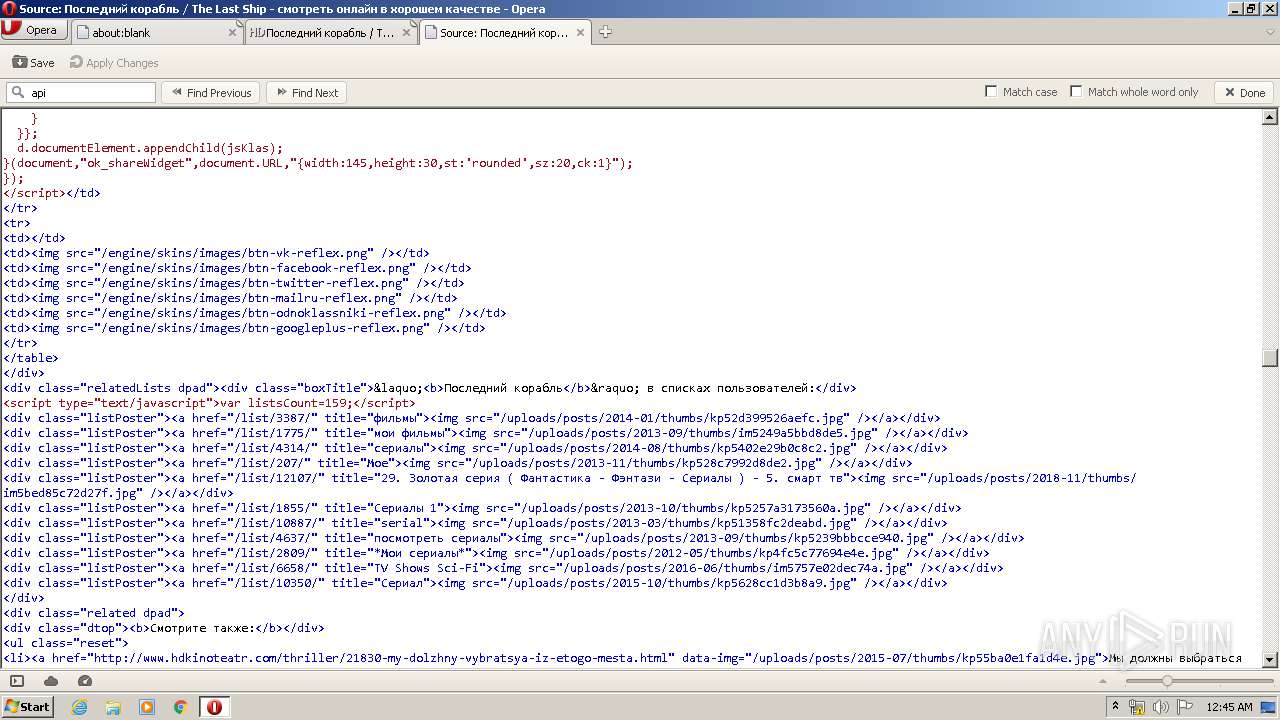
Task: Click the btn-facebook-reflex.png source line
Action: [x=237, y=268]
